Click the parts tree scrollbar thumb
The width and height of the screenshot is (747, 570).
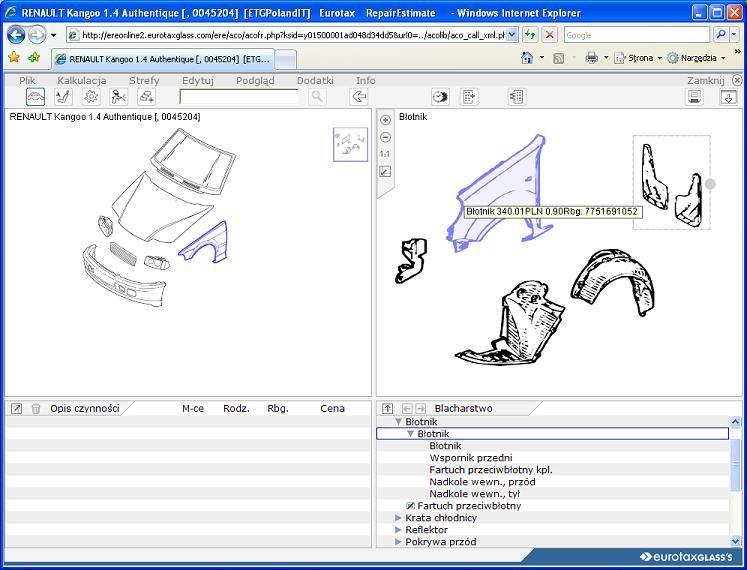[x=735, y=464]
